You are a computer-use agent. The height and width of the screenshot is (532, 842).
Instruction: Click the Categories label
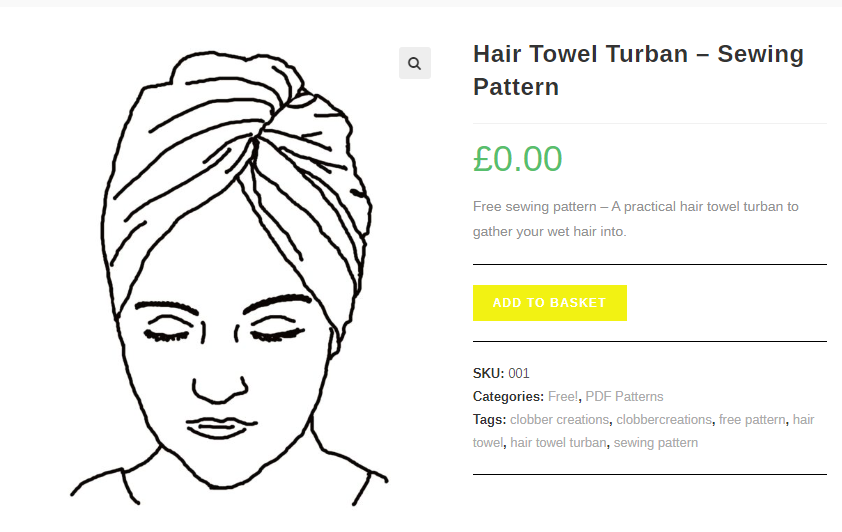508,396
